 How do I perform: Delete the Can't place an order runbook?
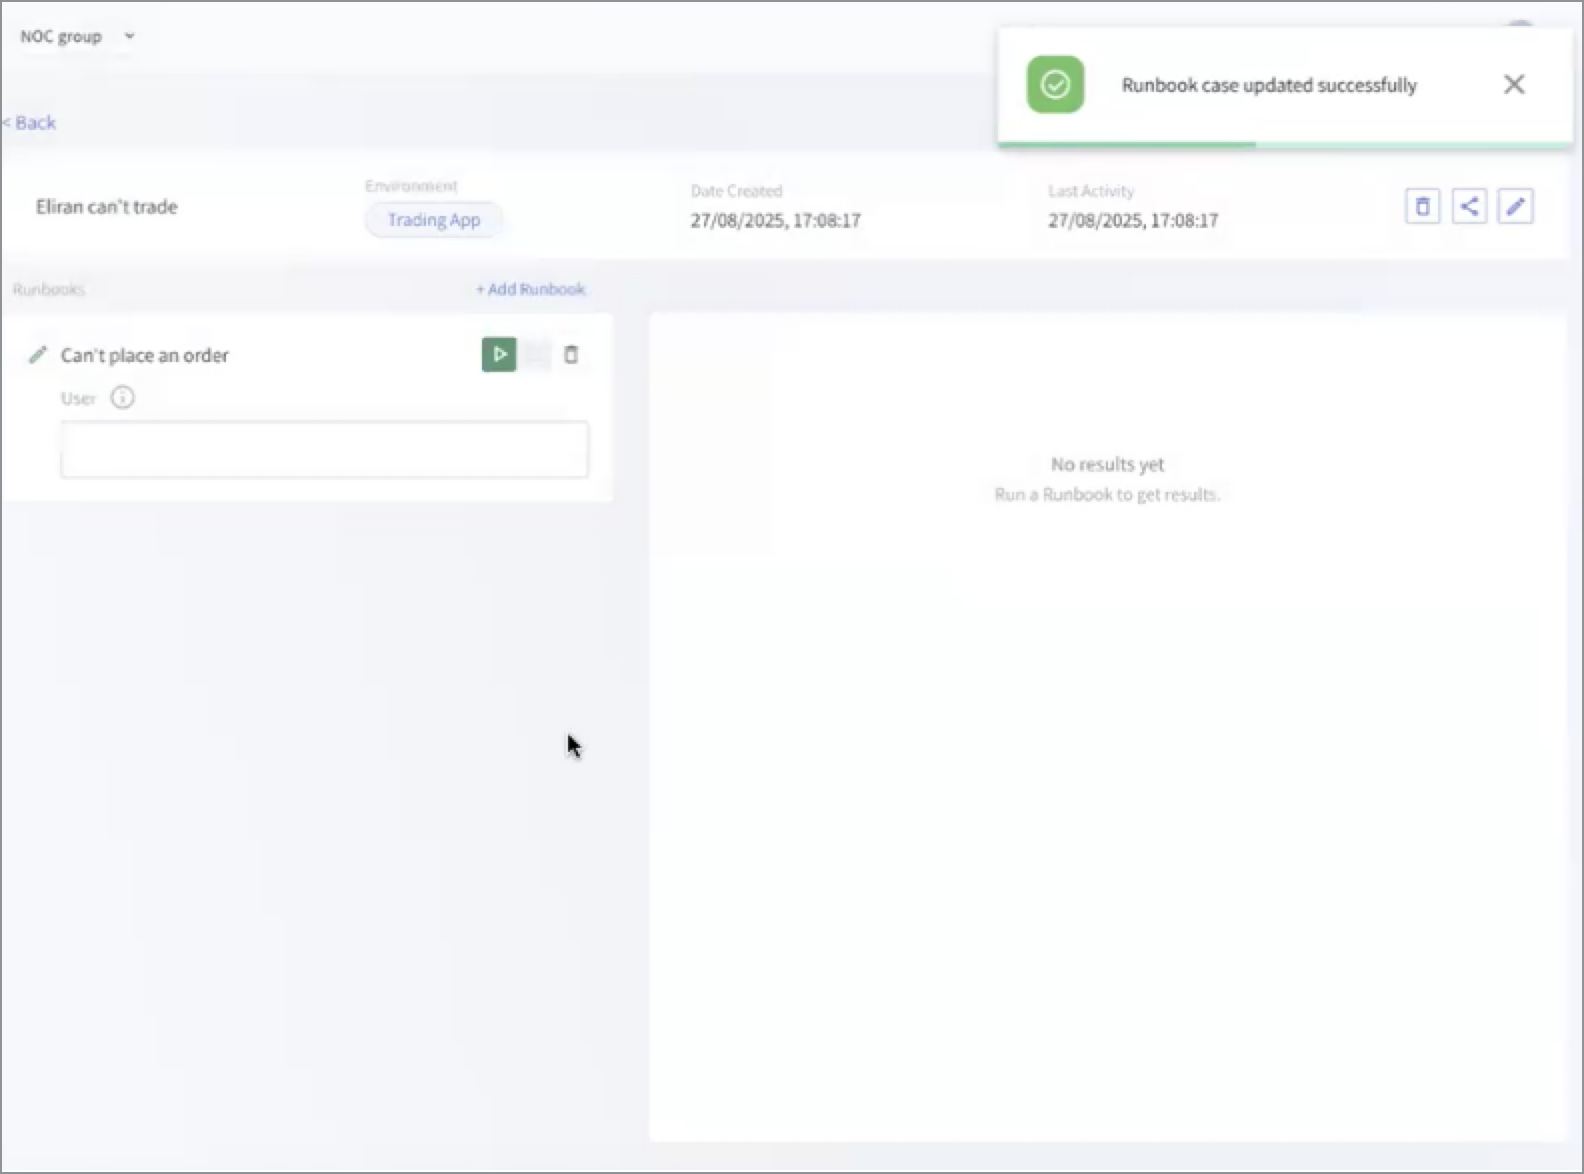click(x=571, y=354)
